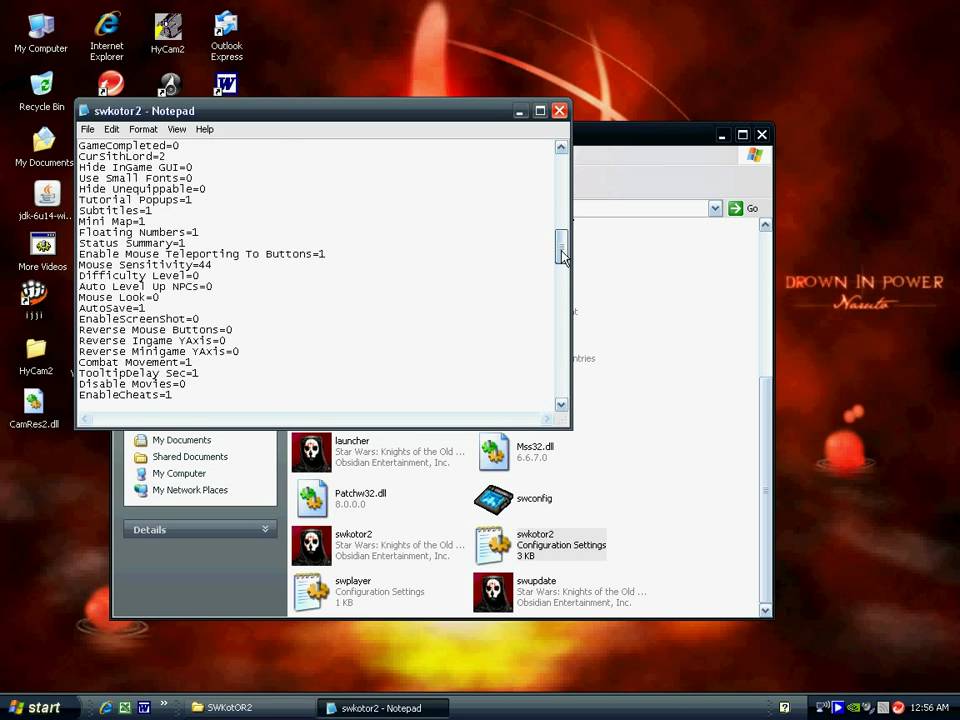Click Internet Explorer quick launch icon
Screen dimensions: 960x720
coord(106,708)
